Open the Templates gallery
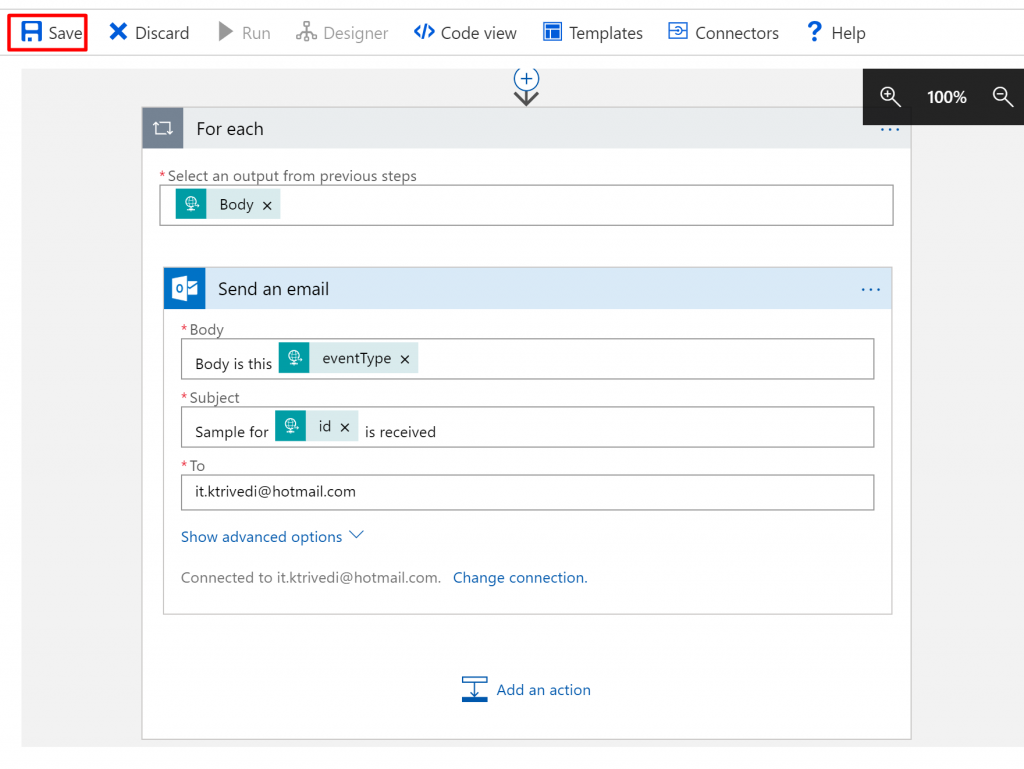The image size is (1024, 769). [x=592, y=33]
